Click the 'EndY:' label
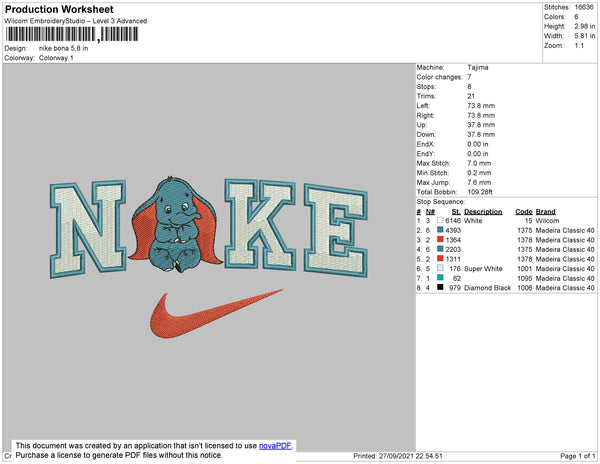 426,153
